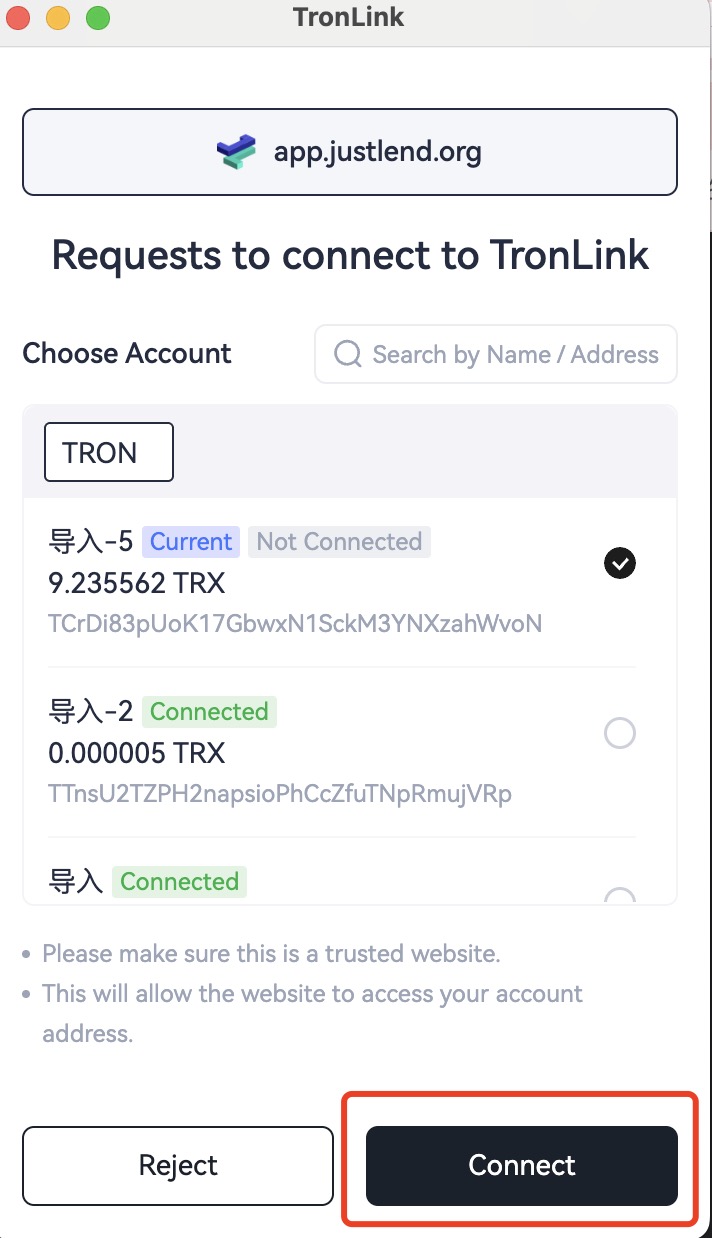
Task: Maximize the TronLink window
Action: click(x=97, y=17)
